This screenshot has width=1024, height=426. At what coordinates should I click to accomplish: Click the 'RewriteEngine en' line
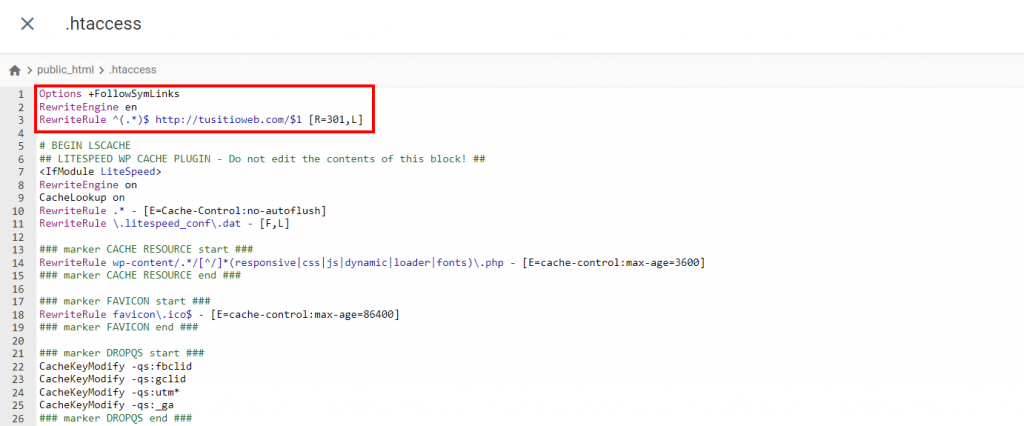(x=88, y=106)
